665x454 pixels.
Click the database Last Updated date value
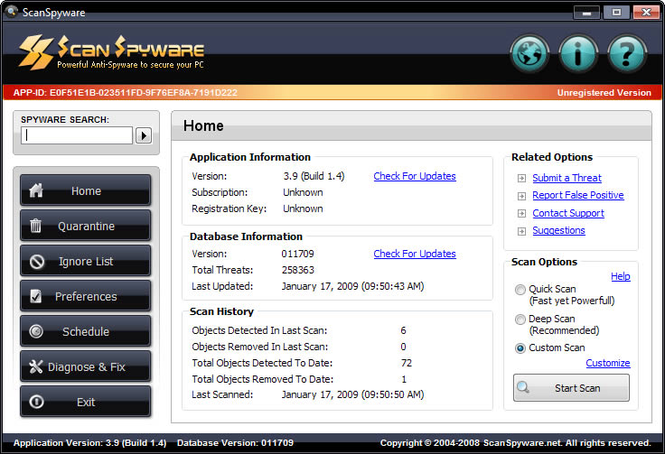click(x=353, y=286)
